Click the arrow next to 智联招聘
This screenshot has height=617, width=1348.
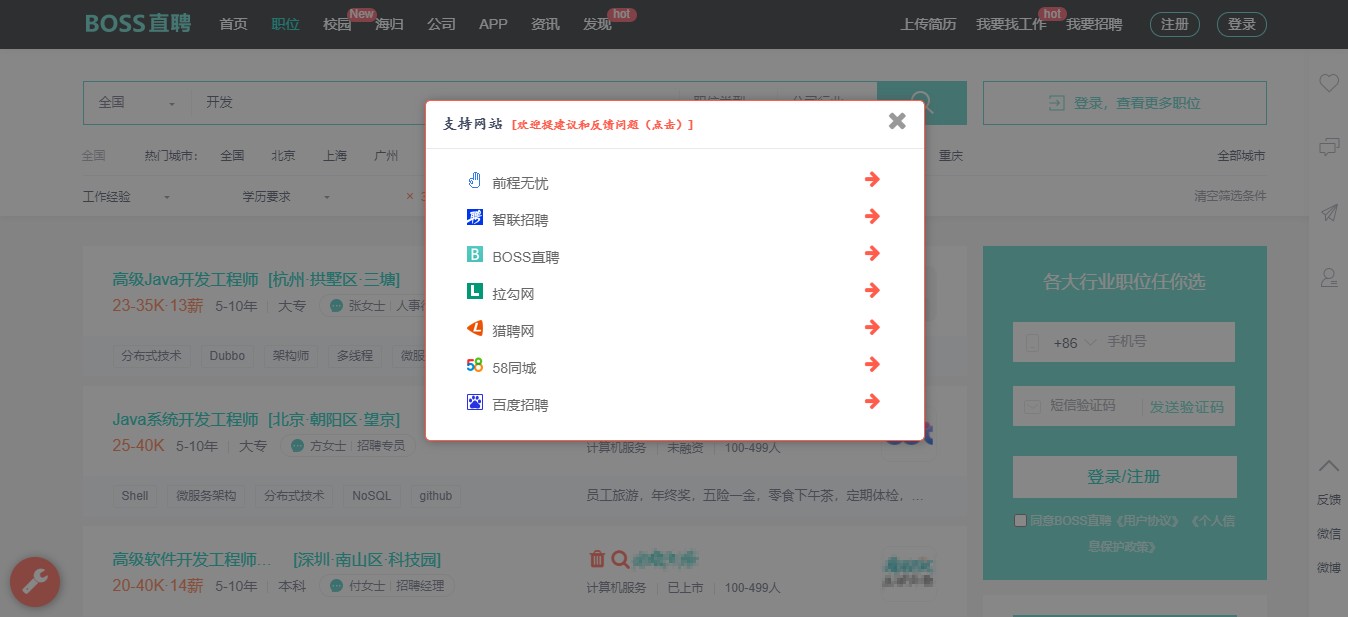pyautogui.click(x=872, y=216)
